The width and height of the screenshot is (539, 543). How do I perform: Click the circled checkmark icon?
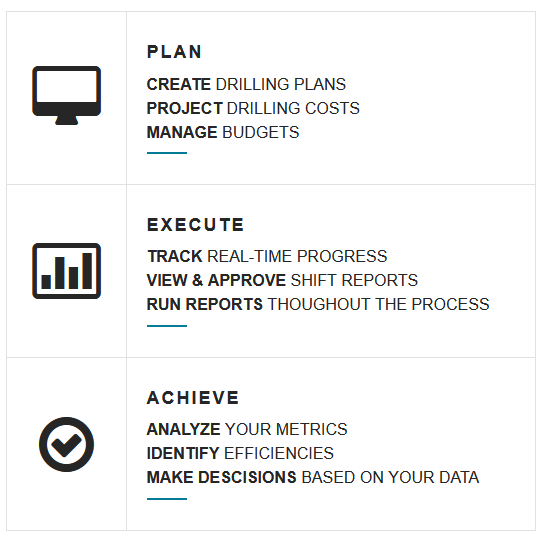[x=67, y=444]
